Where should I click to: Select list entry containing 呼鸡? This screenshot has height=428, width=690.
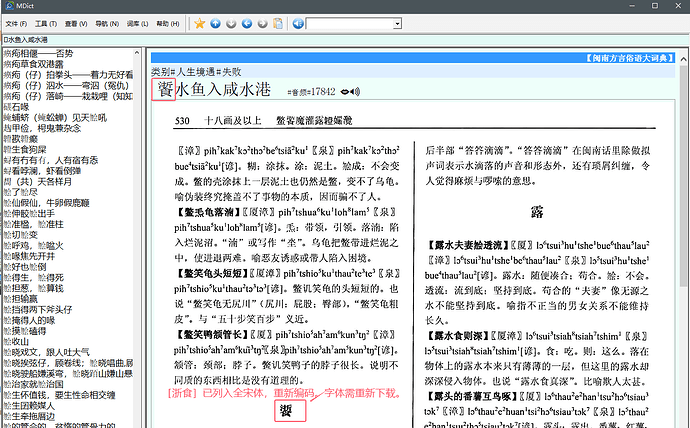[33, 245]
